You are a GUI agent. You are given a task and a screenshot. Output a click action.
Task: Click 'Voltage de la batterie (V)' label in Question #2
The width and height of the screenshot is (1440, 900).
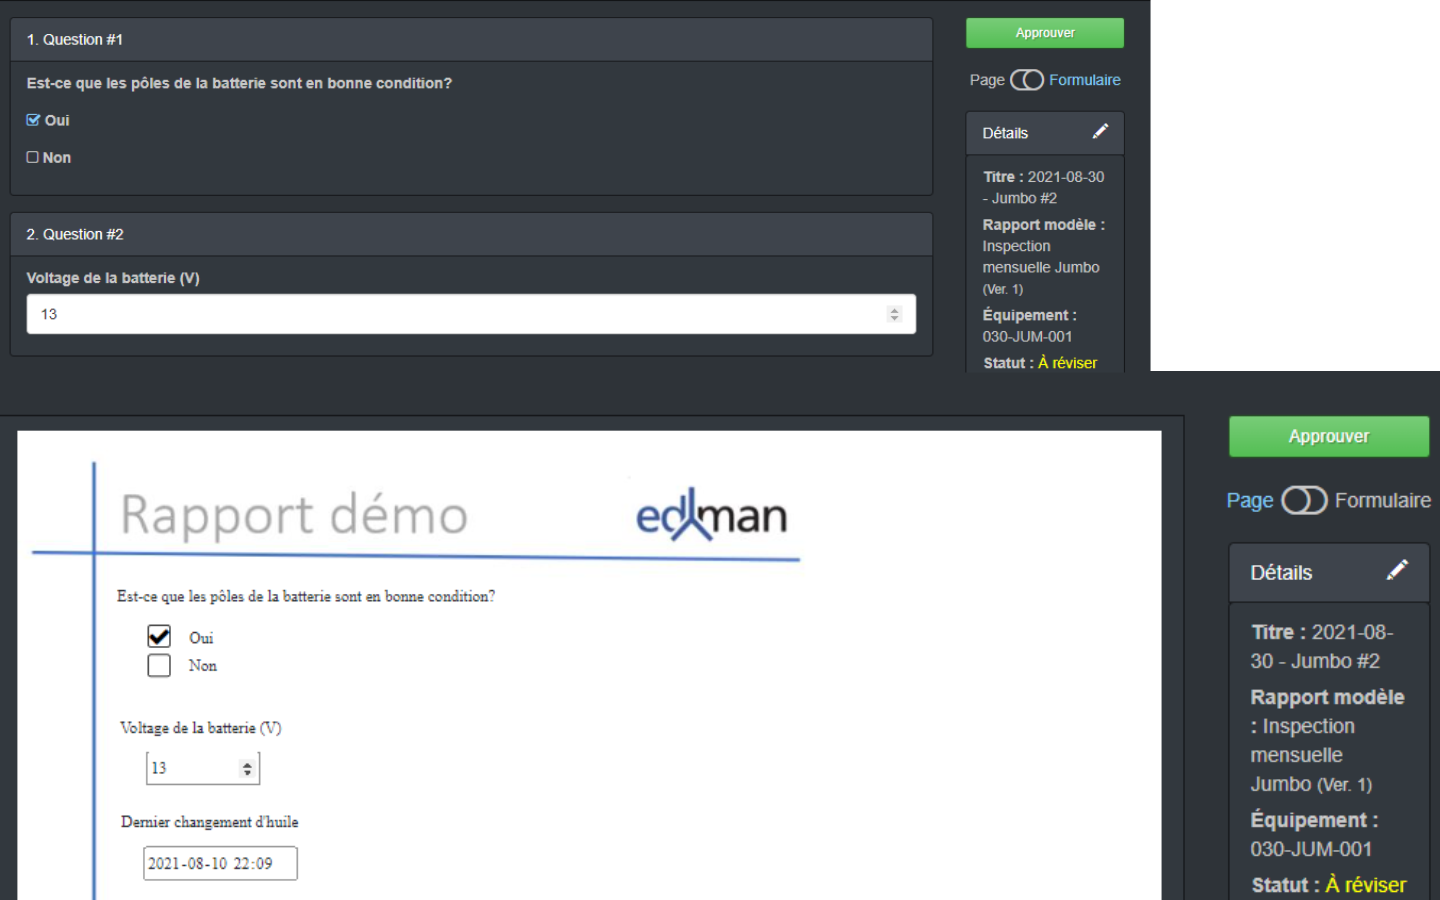(x=113, y=278)
